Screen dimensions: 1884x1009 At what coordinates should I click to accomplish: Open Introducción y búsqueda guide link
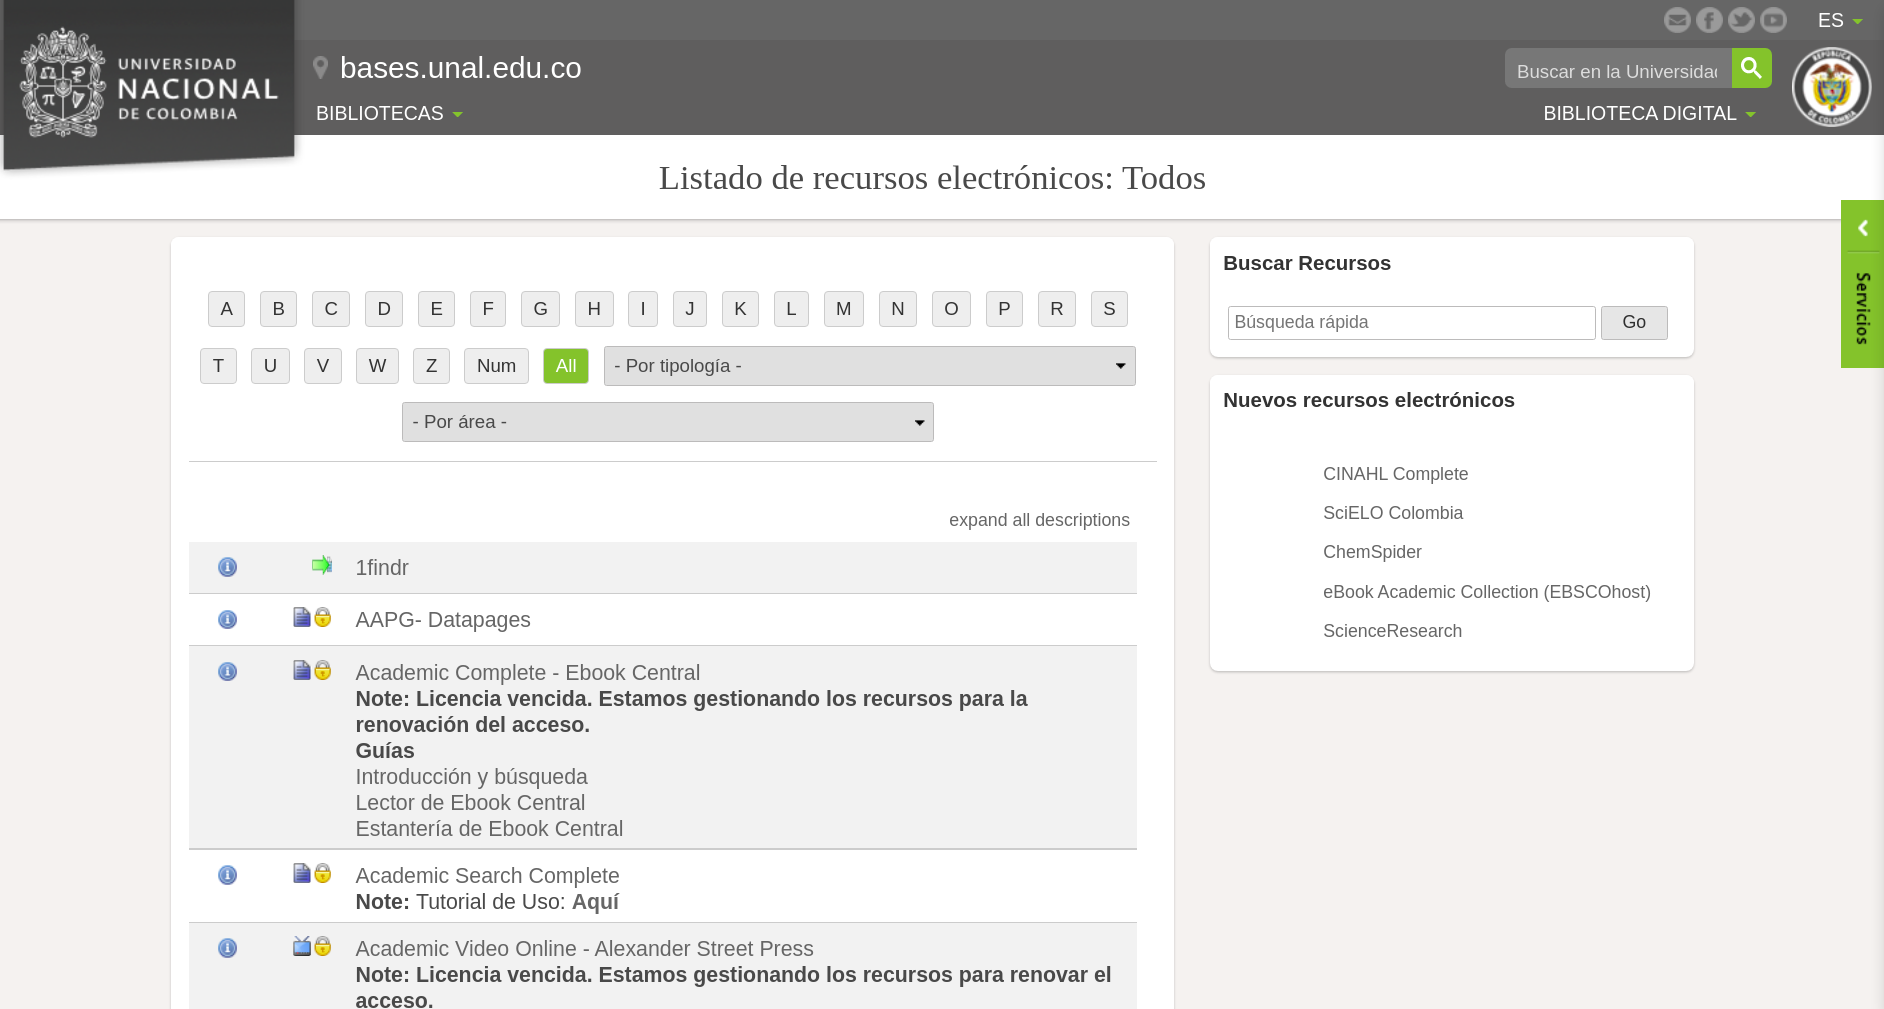click(471, 777)
